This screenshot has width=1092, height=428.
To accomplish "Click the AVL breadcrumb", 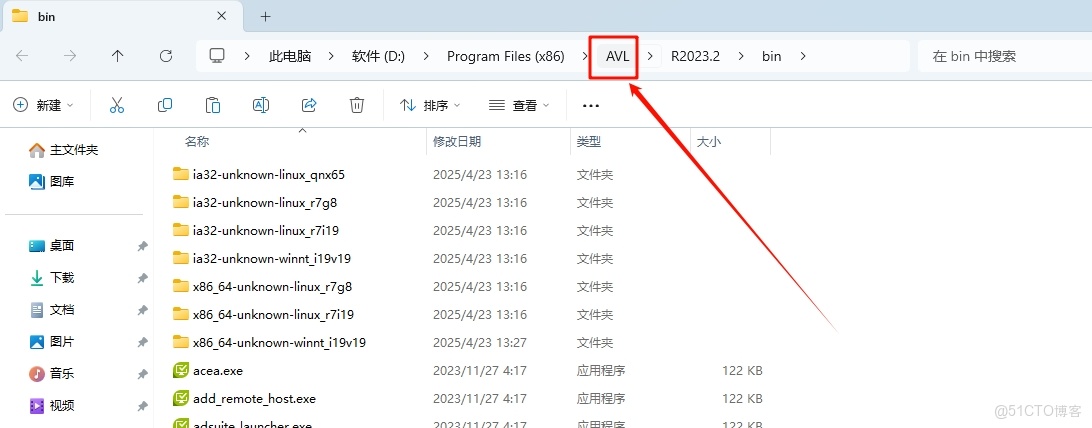I will pos(617,56).
